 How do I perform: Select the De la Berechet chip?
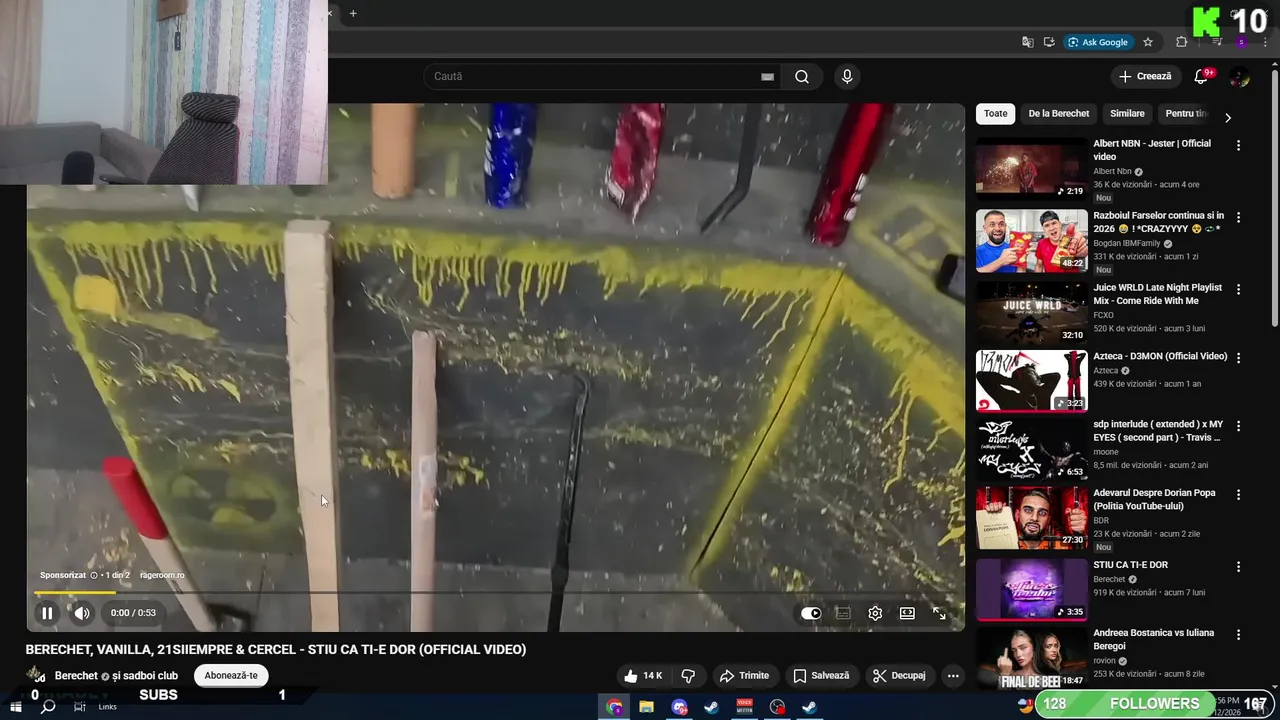point(1059,114)
